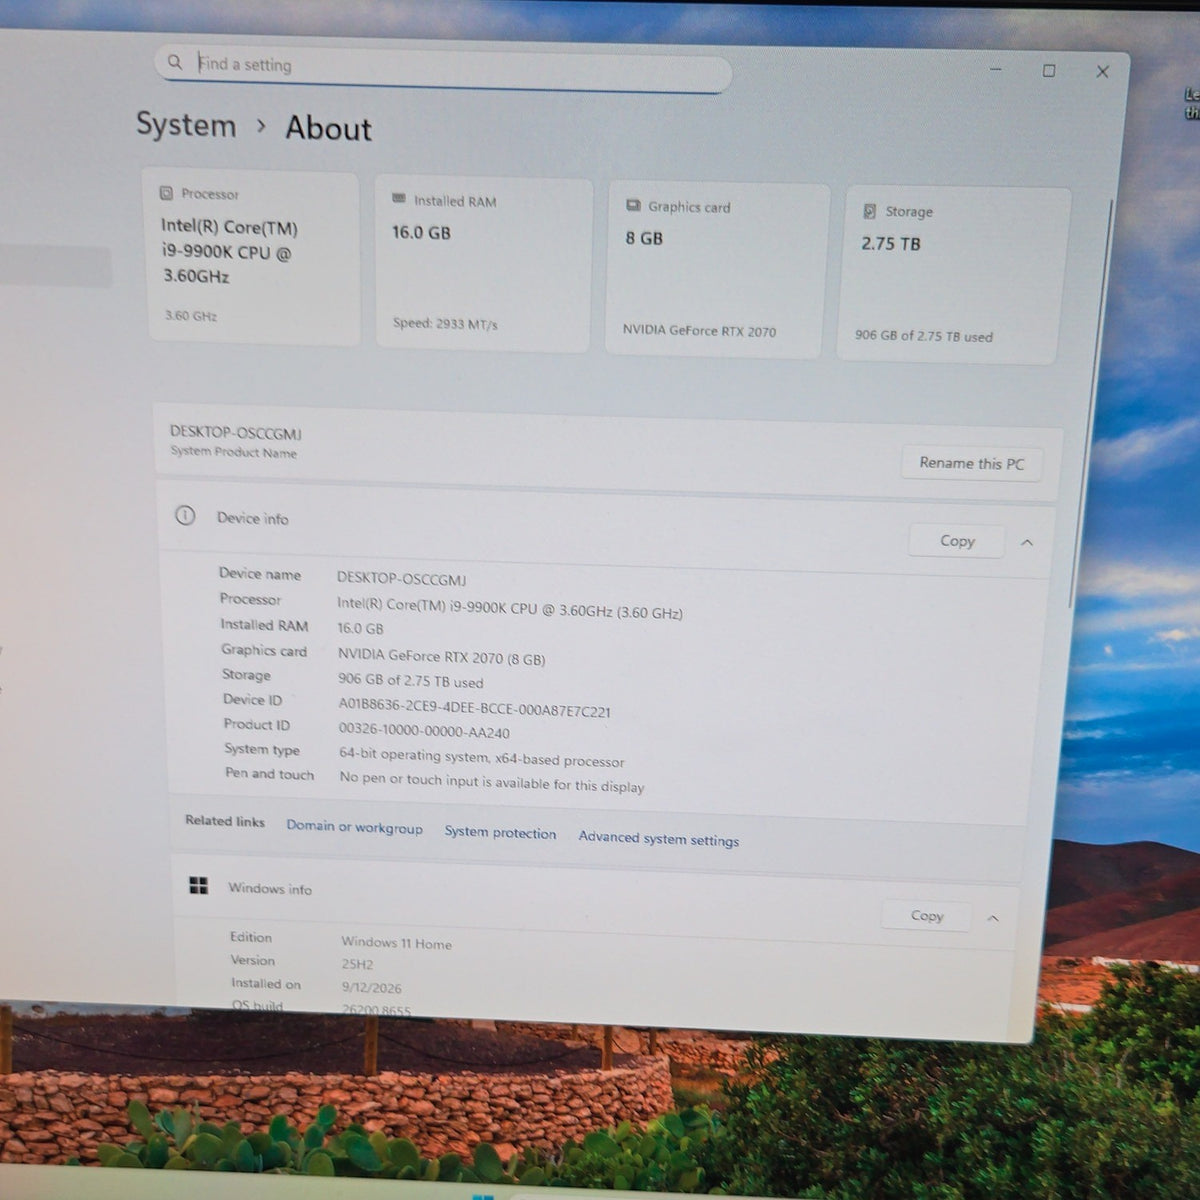The image size is (1200, 1200).
Task: Click the Storage drive icon
Action: pos(869,211)
